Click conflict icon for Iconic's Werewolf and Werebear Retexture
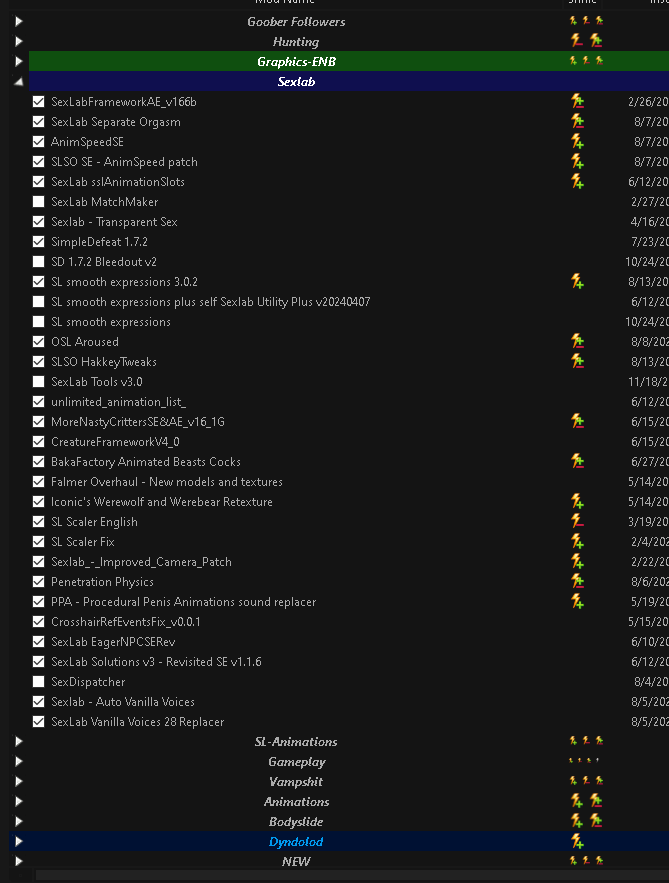Screen dimensions: 669x883 577,501
